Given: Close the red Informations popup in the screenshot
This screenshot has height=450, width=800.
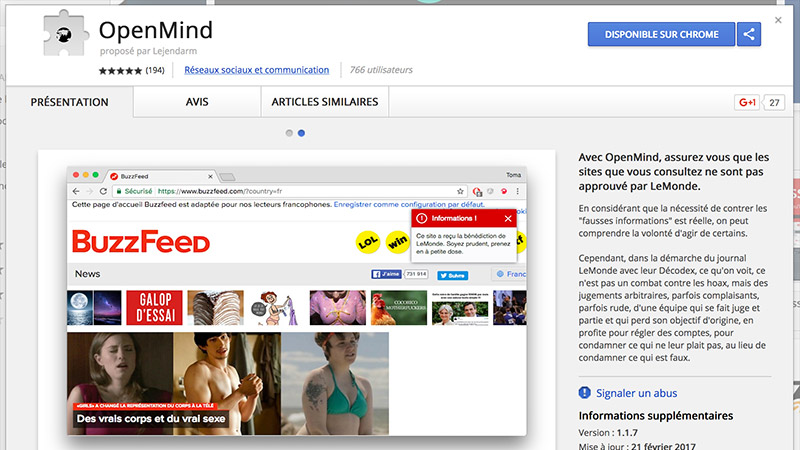Looking at the screenshot, I should click(508, 218).
